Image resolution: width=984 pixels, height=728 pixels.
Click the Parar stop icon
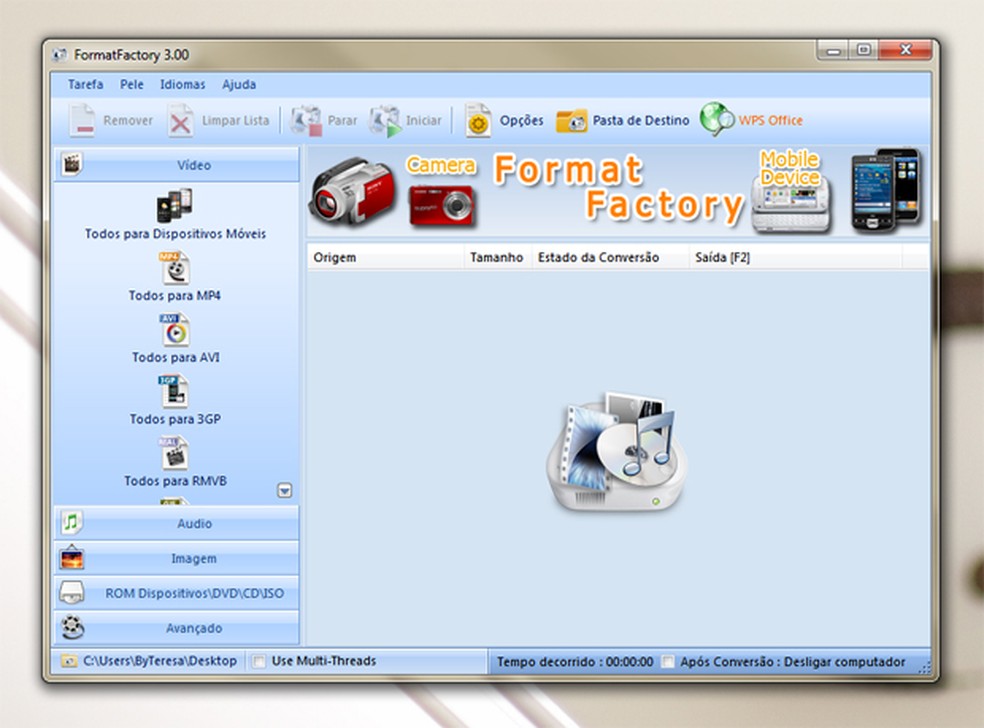click(306, 120)
